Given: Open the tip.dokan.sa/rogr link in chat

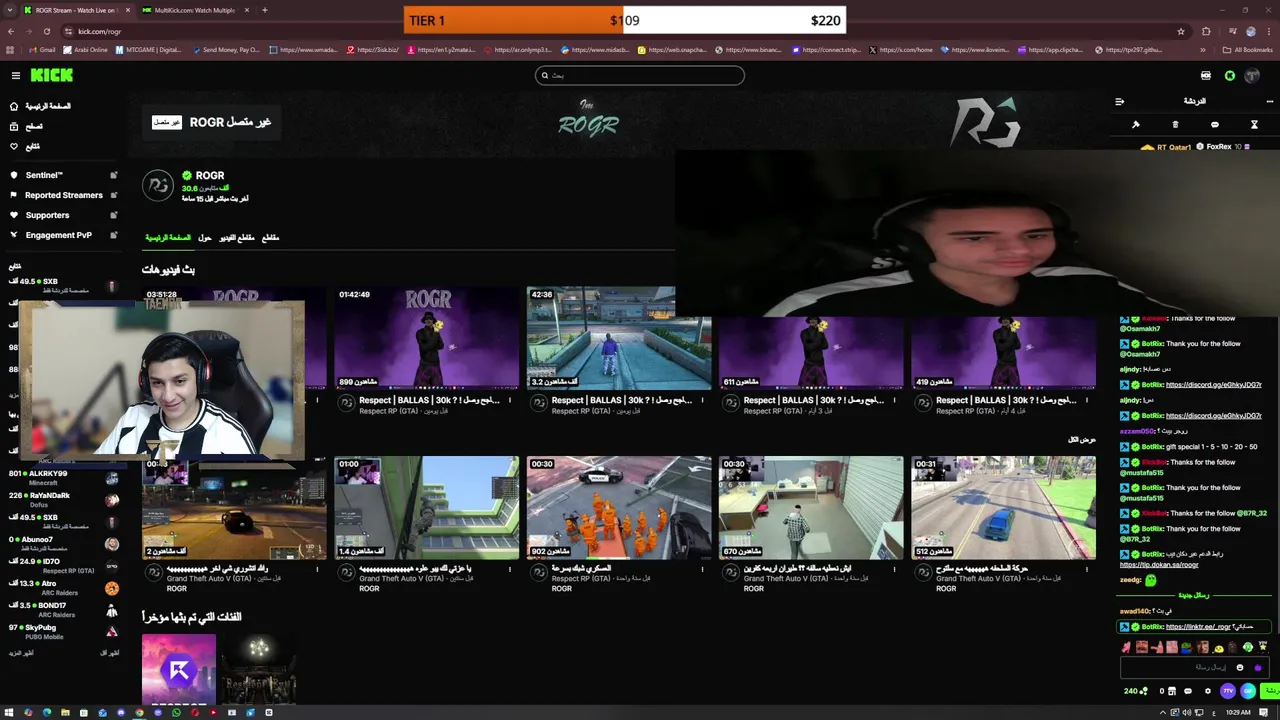Looking at the screenshot, I should (x=1158, y=565).
